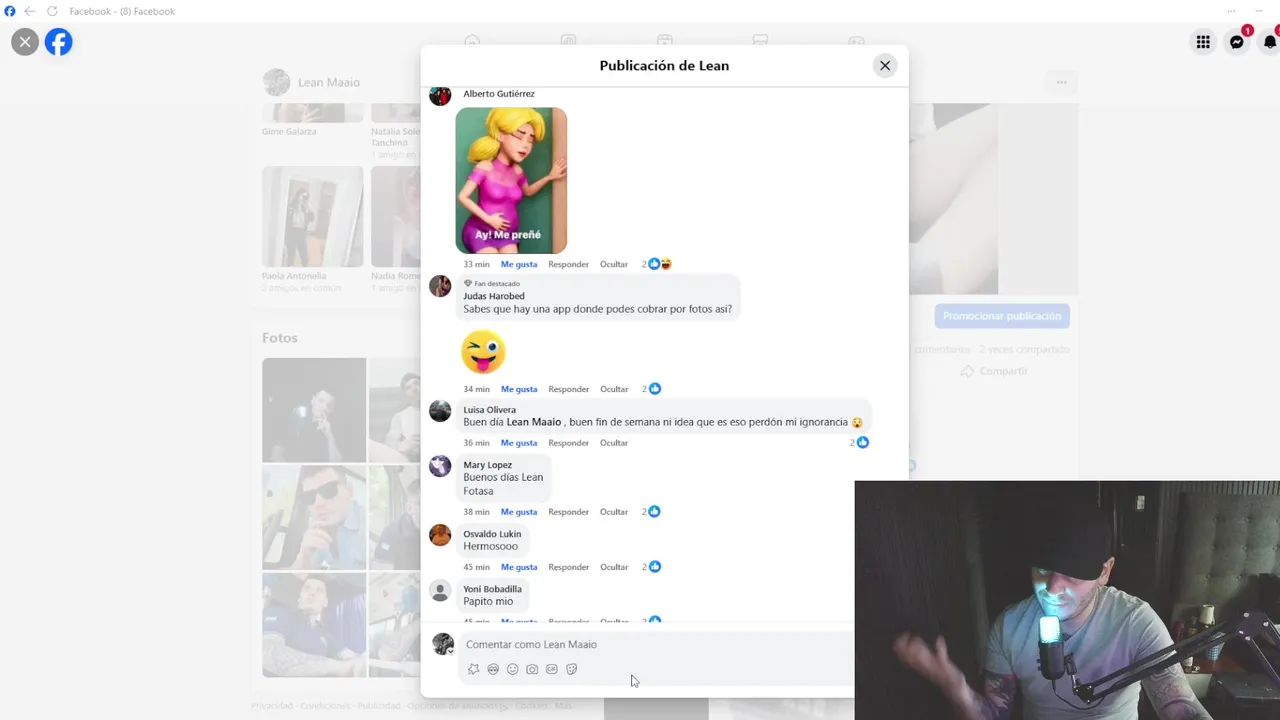Open the browser three-dot menu at top right

(x=1231, y=11)
